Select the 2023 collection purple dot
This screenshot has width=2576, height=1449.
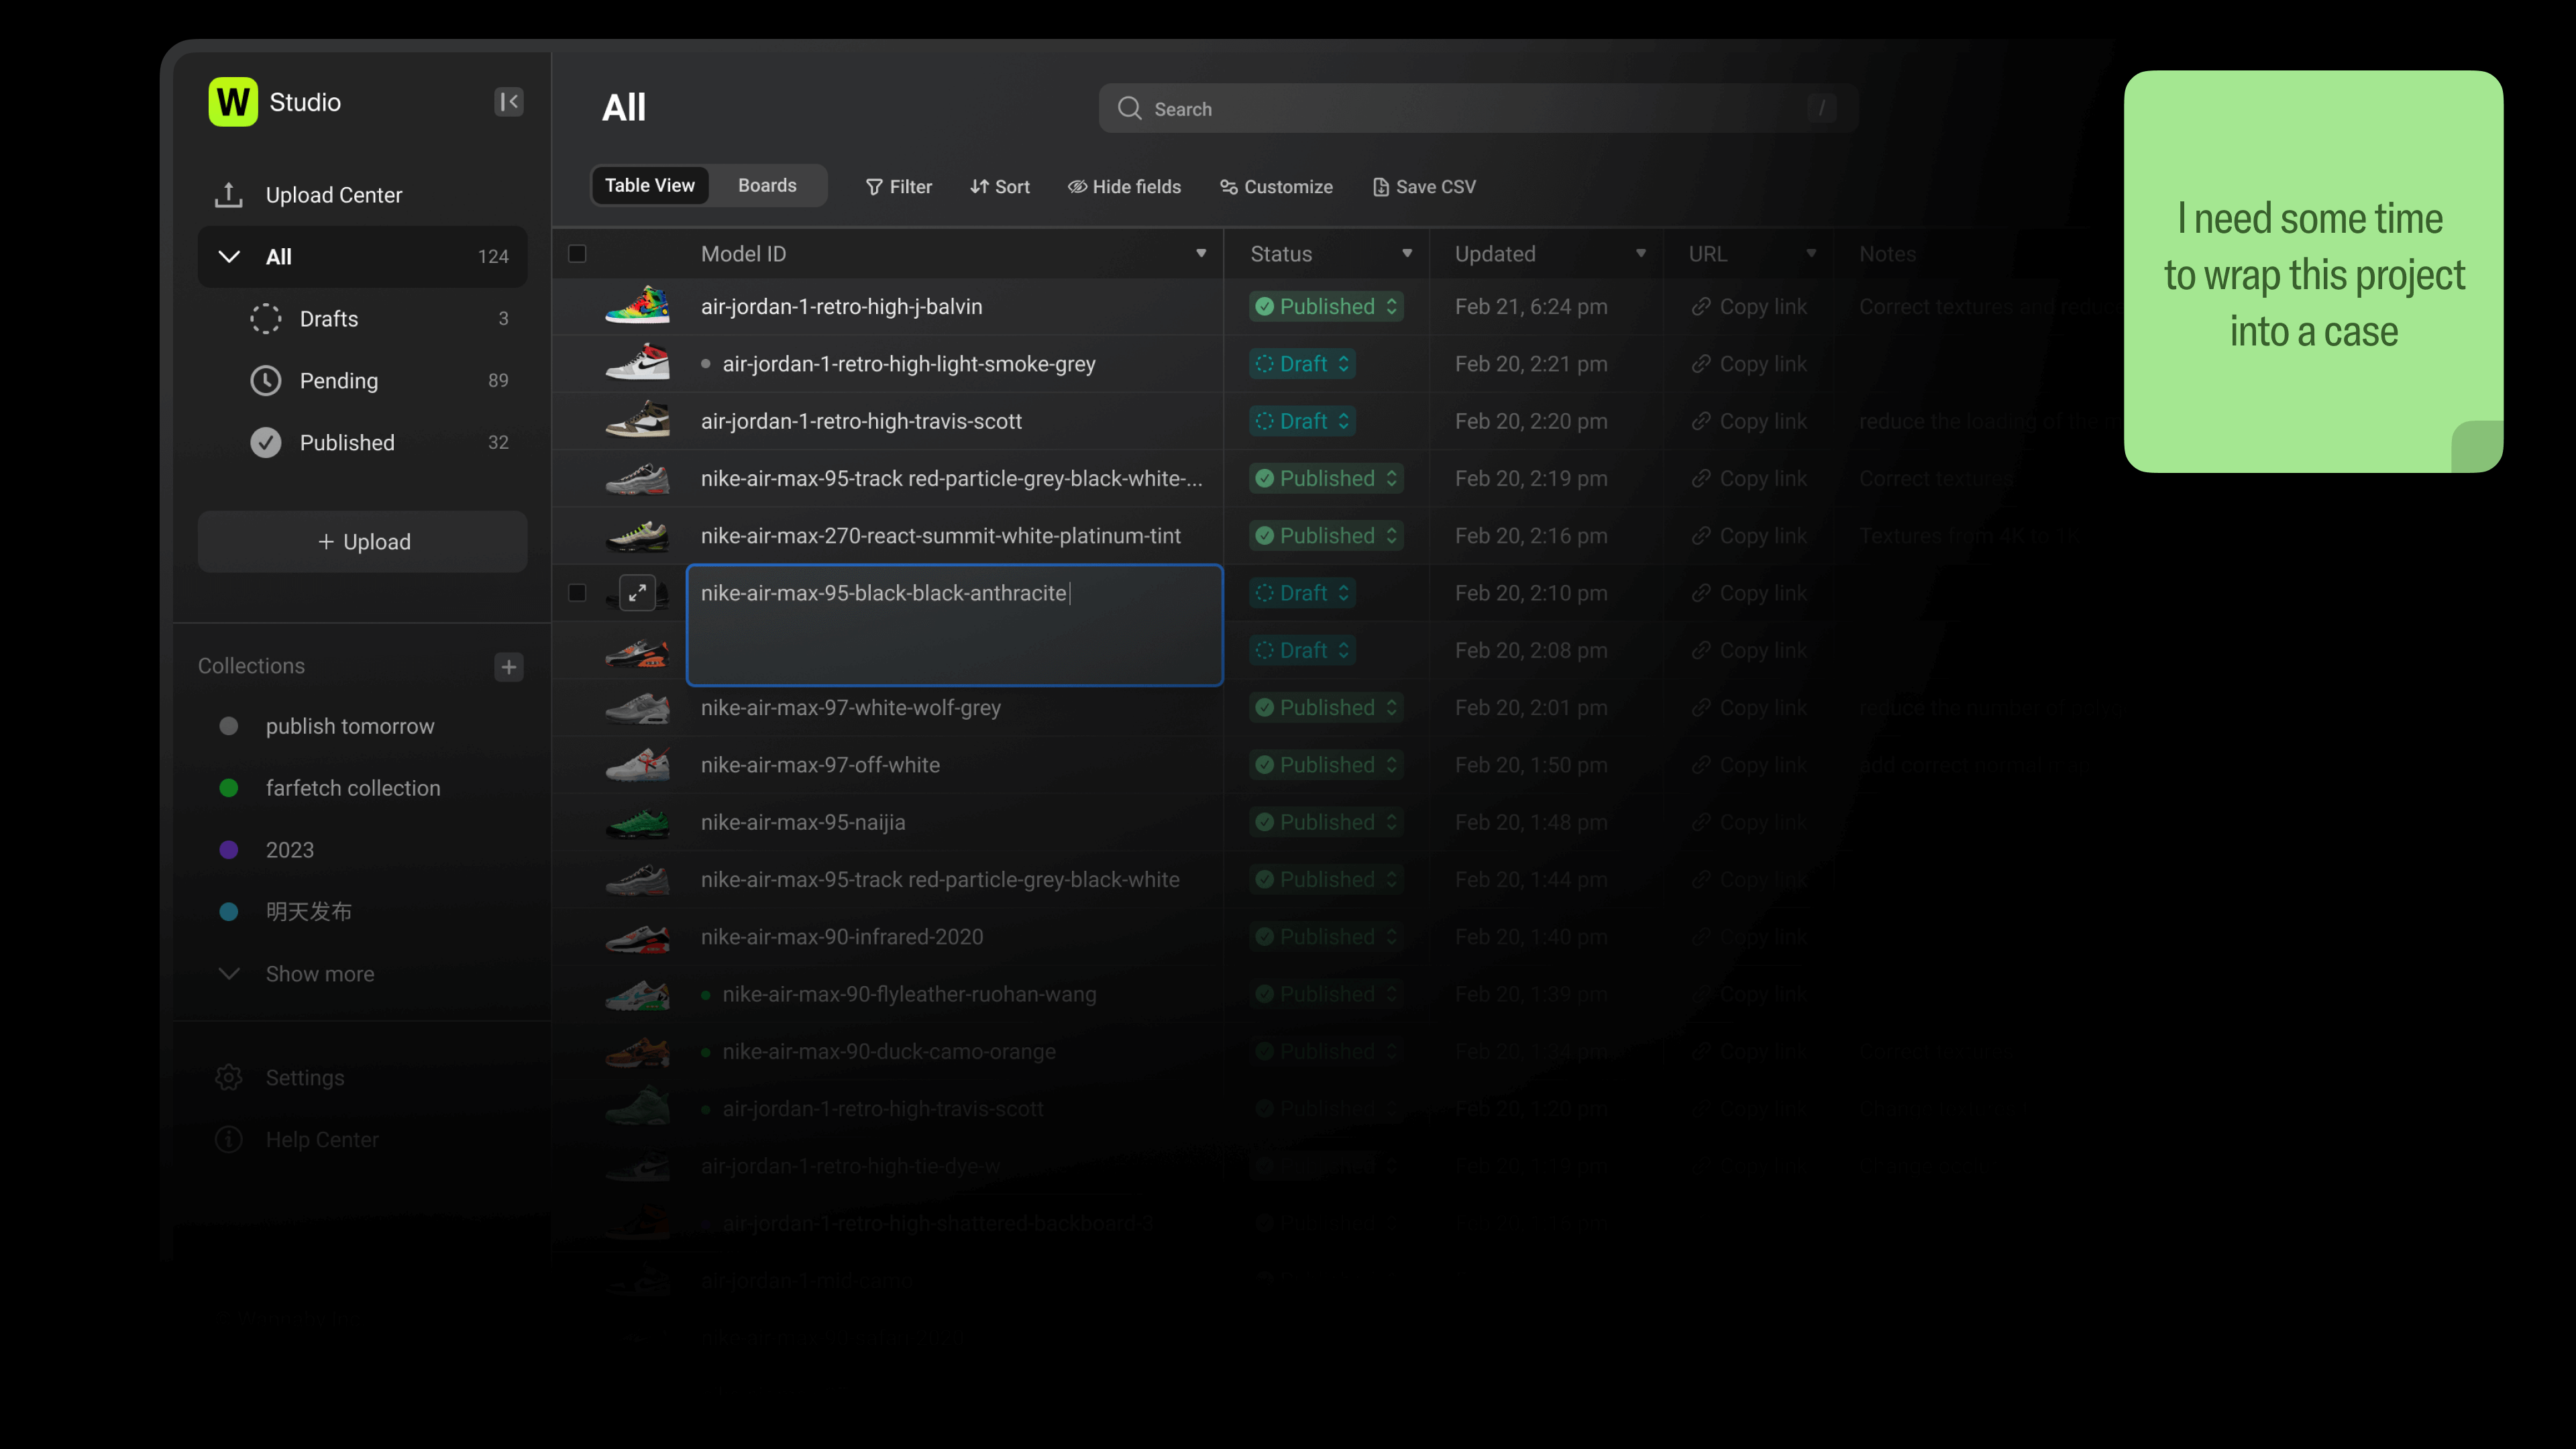click(x=229, y=850)
